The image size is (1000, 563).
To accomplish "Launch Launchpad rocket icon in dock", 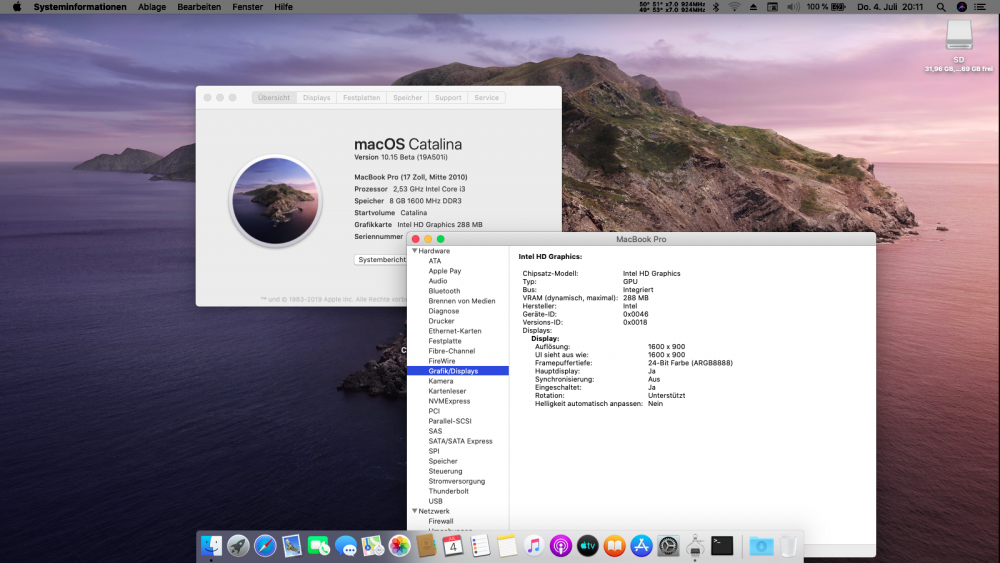I will click(x=238, y=546).
